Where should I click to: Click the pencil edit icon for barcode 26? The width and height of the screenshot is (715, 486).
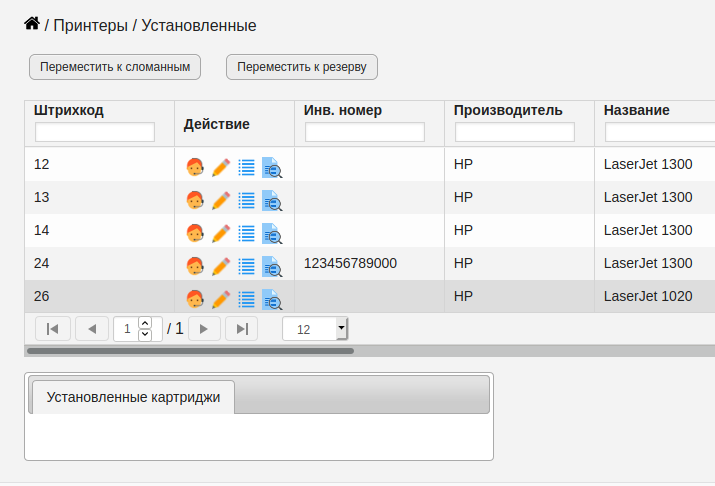point(221,300)
